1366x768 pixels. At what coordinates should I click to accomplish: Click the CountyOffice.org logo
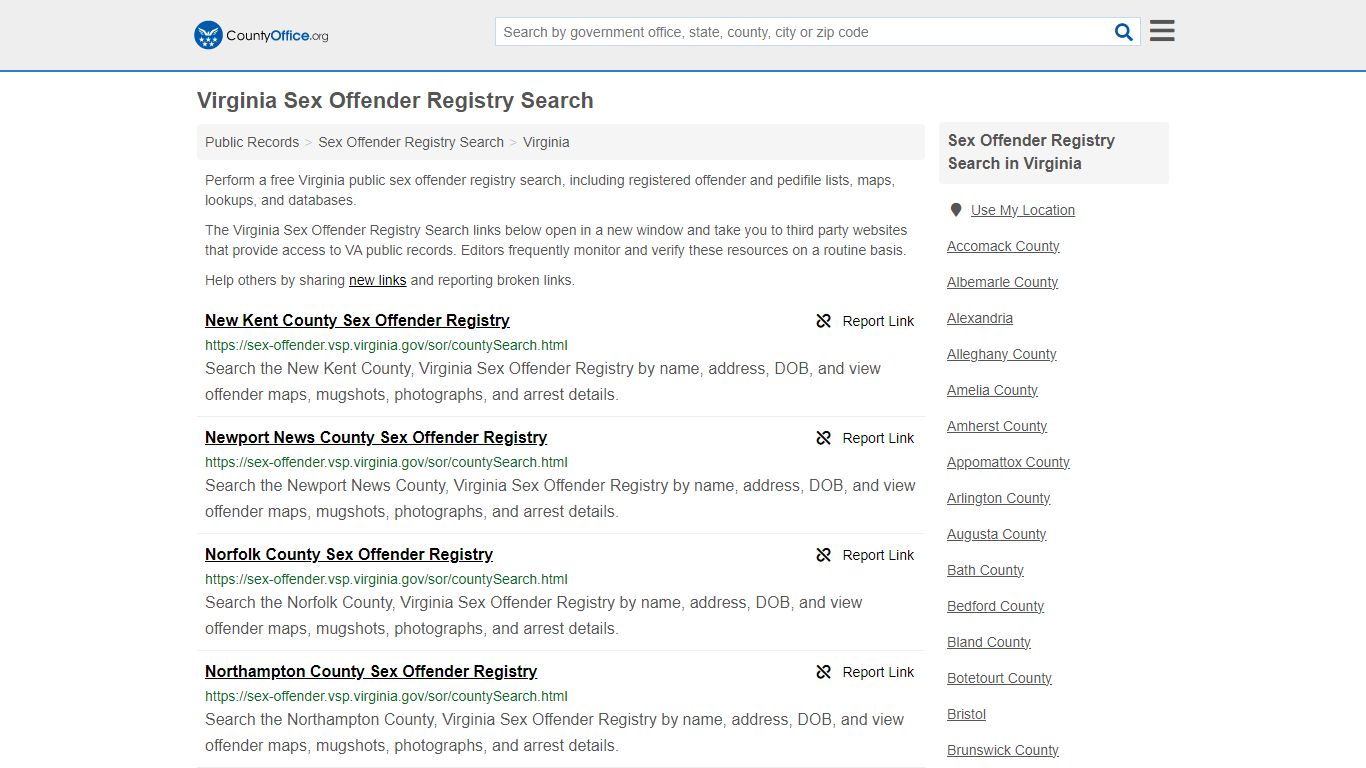tap(261, 35)
